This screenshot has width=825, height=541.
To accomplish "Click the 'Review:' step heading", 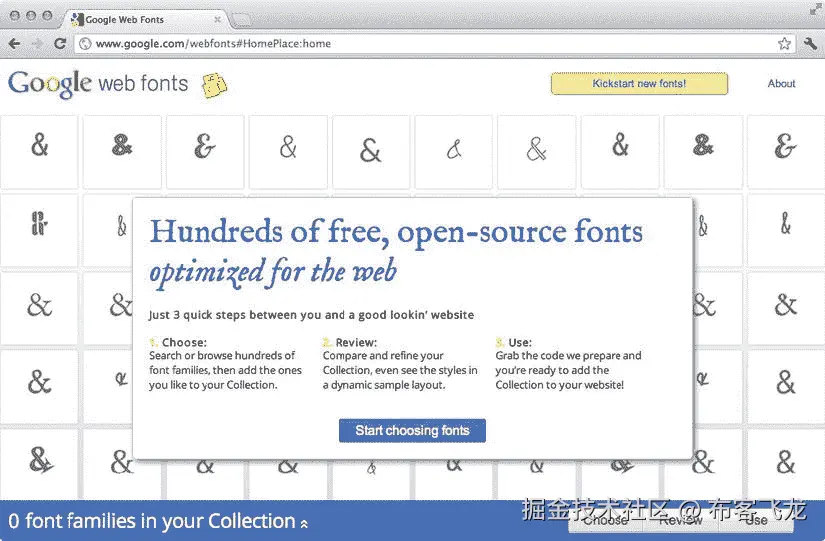I will pyautogui.click(x=356, y=342).
